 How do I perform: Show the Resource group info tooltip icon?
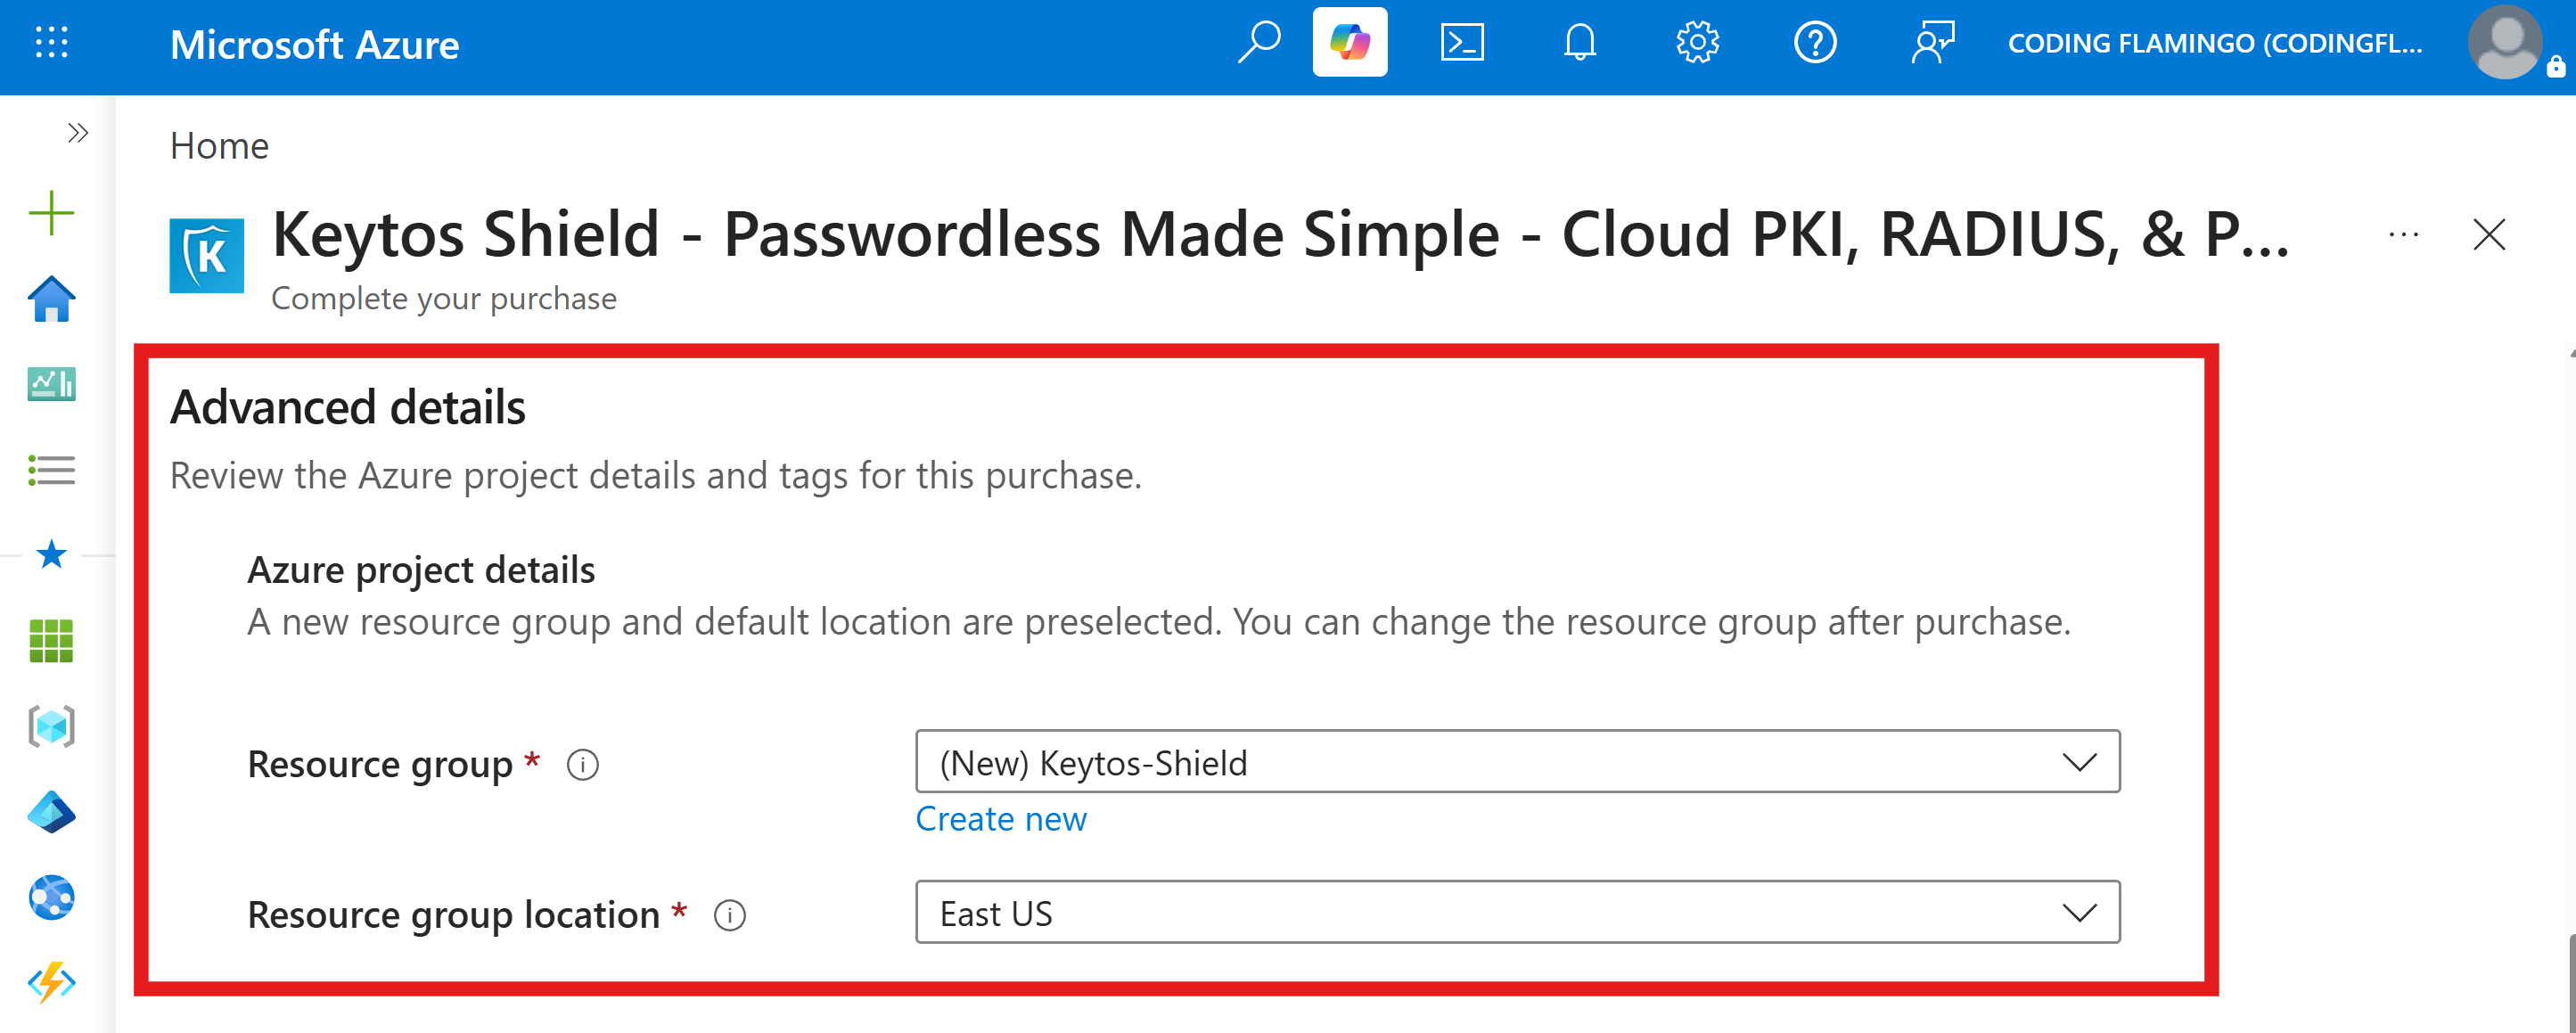[583, 765]
